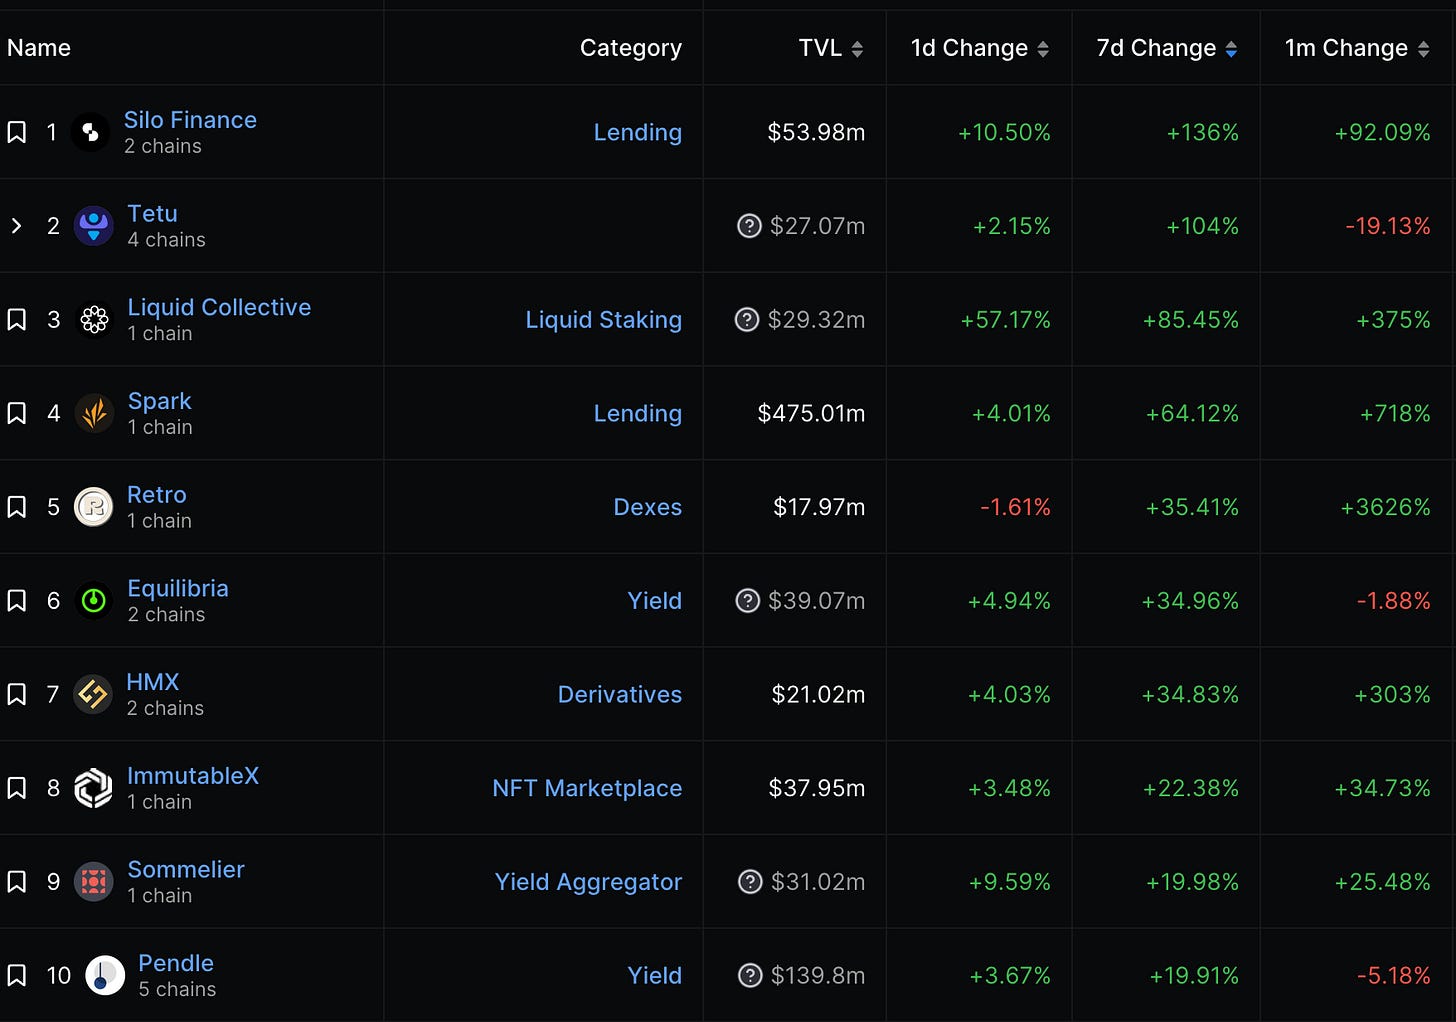Sort by 1d Change arrows
The height and width of the screenshot is (1022, 1456).
1043,49
